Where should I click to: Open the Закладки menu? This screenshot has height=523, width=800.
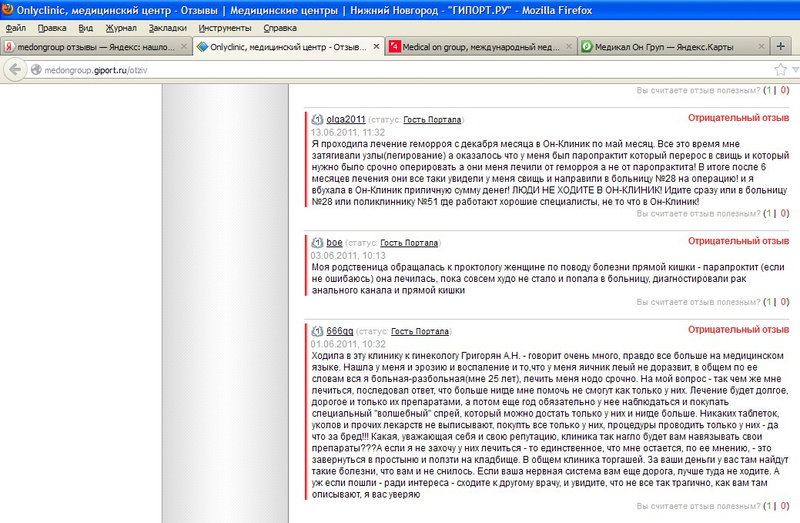[x=168, y=28]
